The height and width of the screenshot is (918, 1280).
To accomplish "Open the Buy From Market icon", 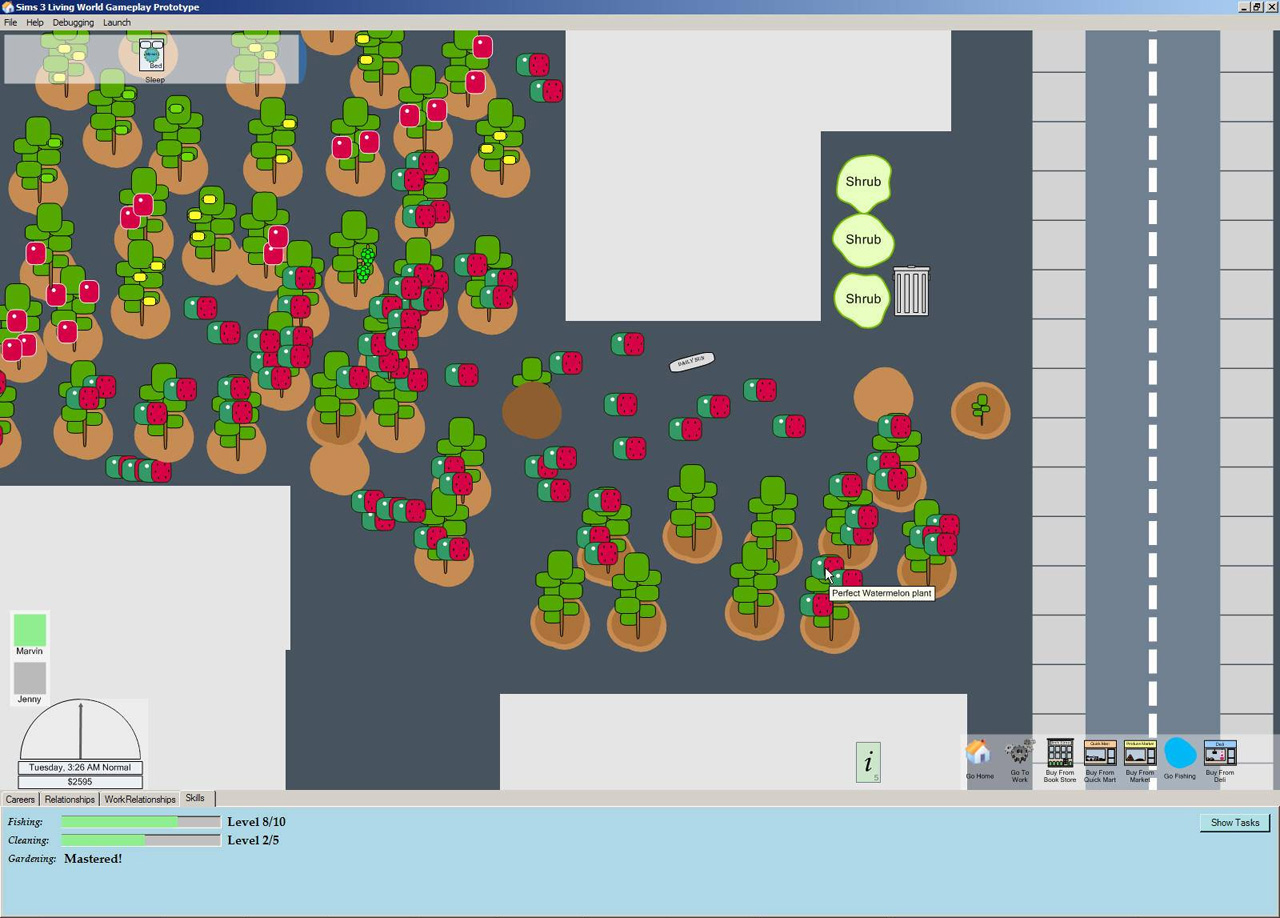I will 1140,752.
